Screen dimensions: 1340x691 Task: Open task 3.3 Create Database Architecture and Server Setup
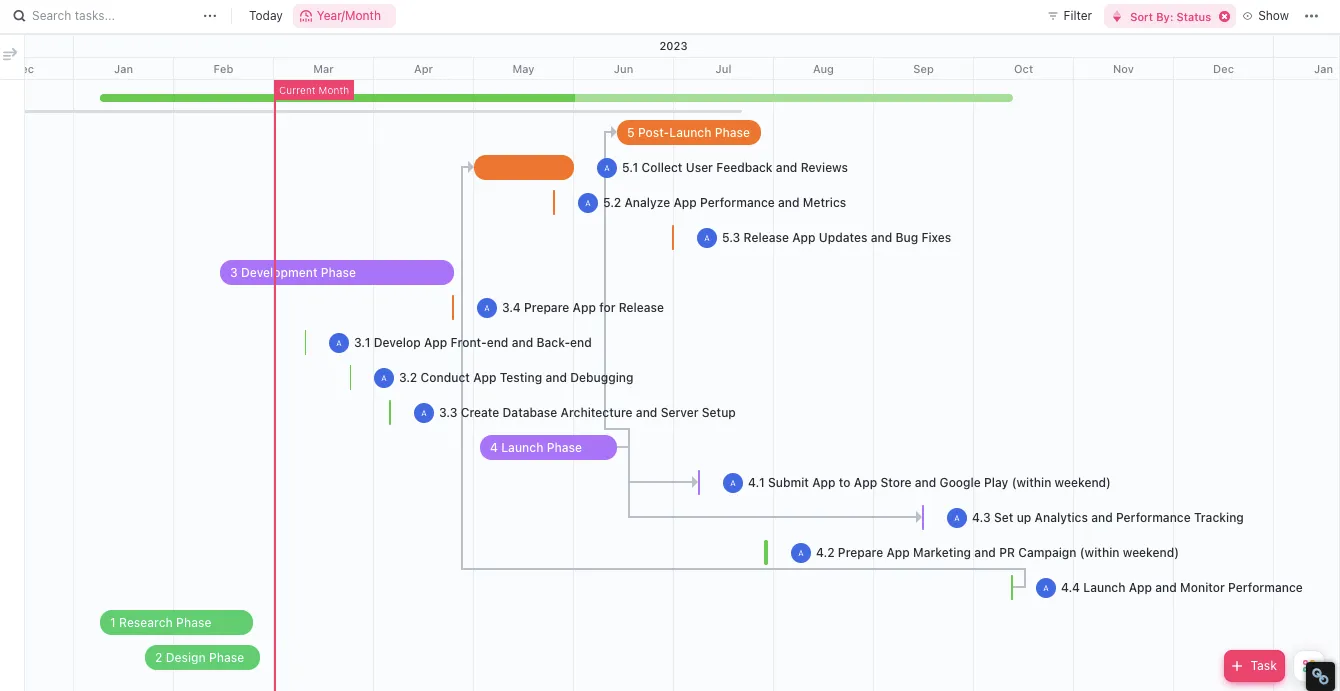(x=588, y=413)
